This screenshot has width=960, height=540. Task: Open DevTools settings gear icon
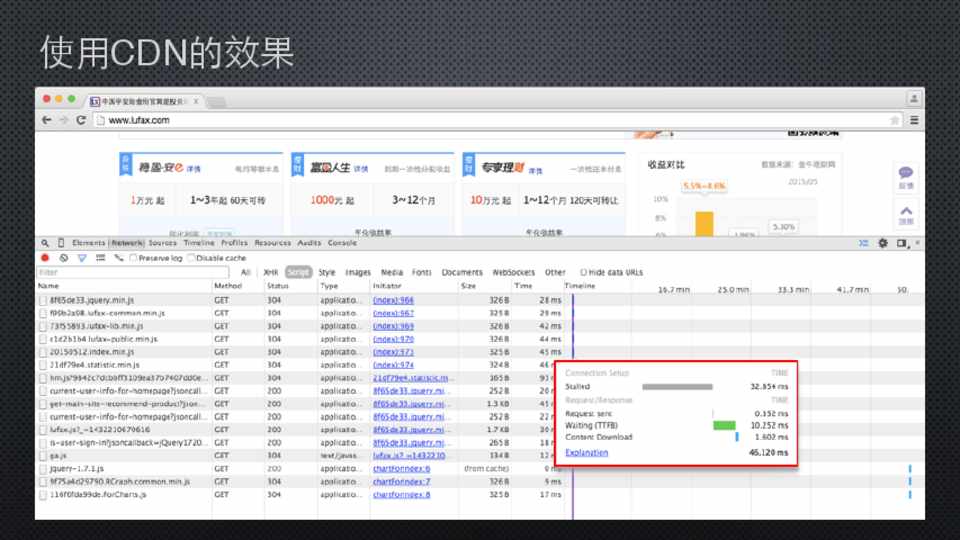[883, 243]
